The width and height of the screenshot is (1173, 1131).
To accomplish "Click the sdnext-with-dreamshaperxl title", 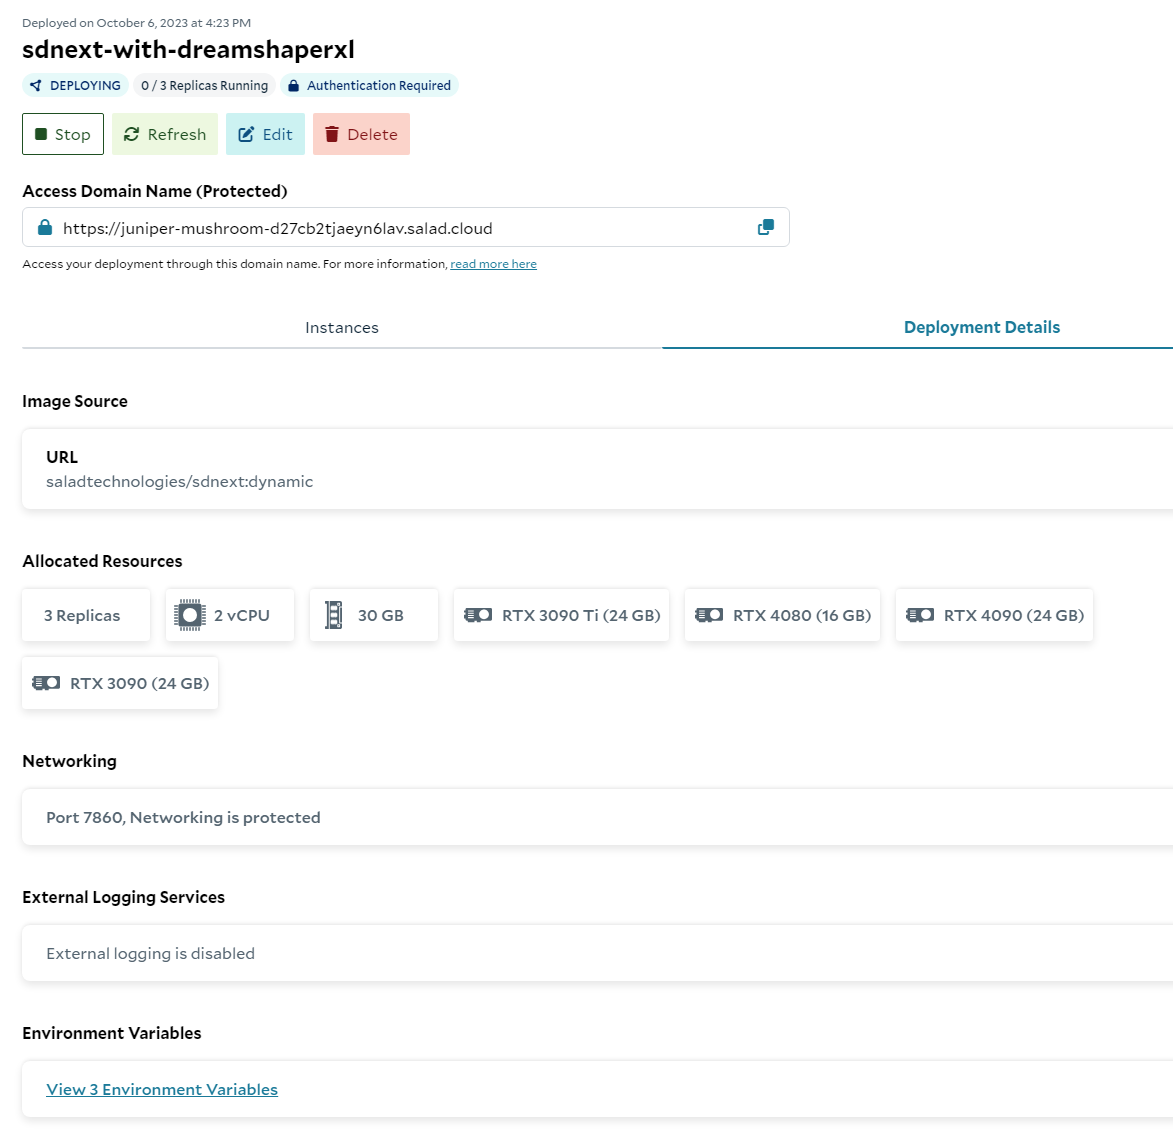I will pos(189,49).
